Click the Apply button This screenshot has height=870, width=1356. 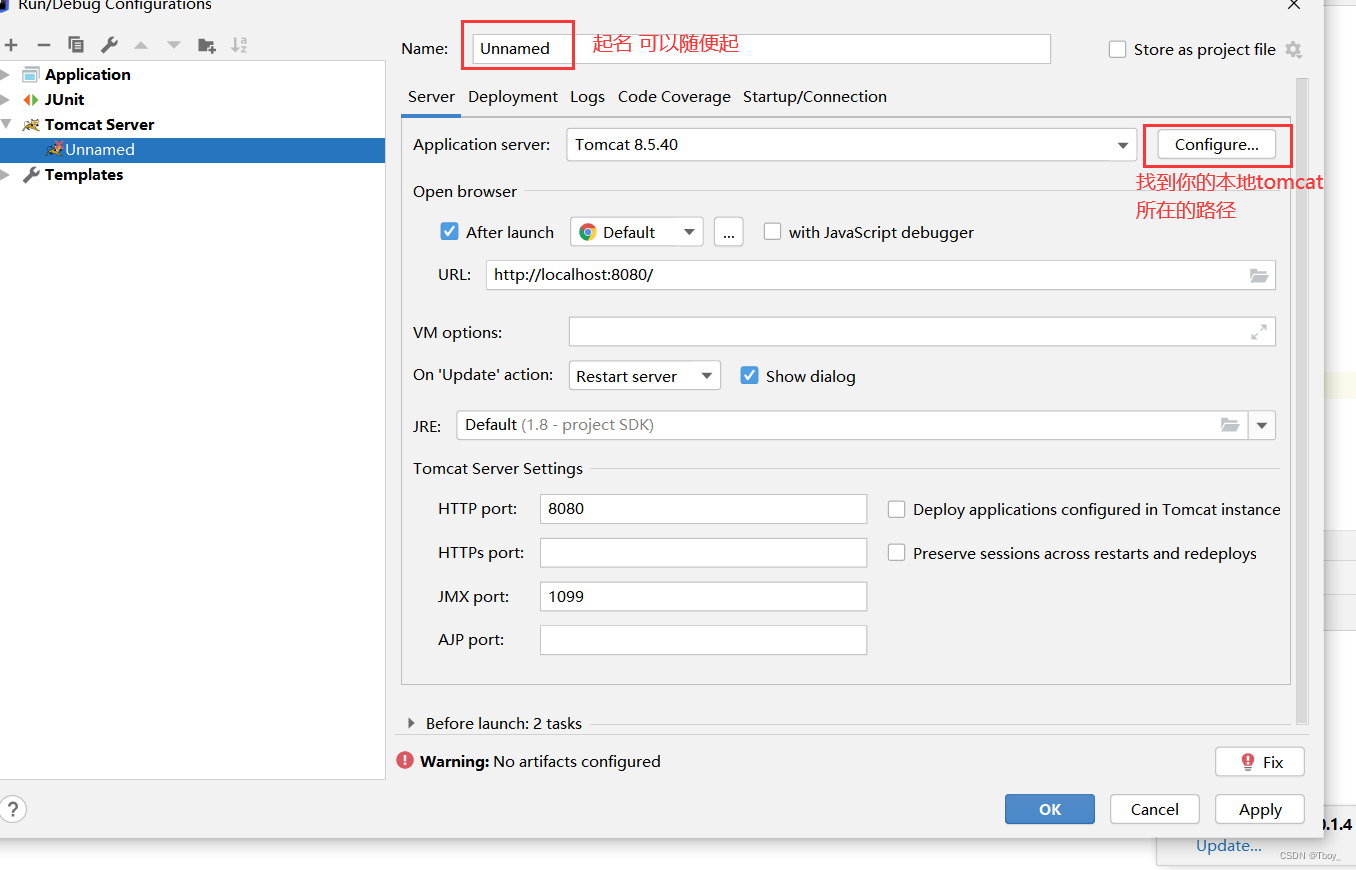tap(1260, 809)
